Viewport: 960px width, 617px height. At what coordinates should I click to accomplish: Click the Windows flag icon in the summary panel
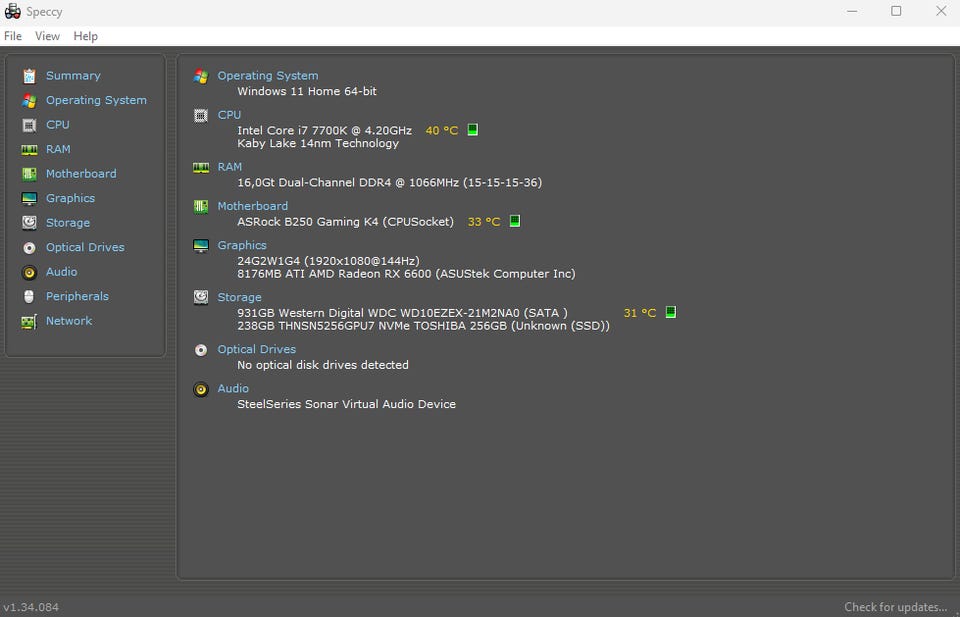(201, 76)
